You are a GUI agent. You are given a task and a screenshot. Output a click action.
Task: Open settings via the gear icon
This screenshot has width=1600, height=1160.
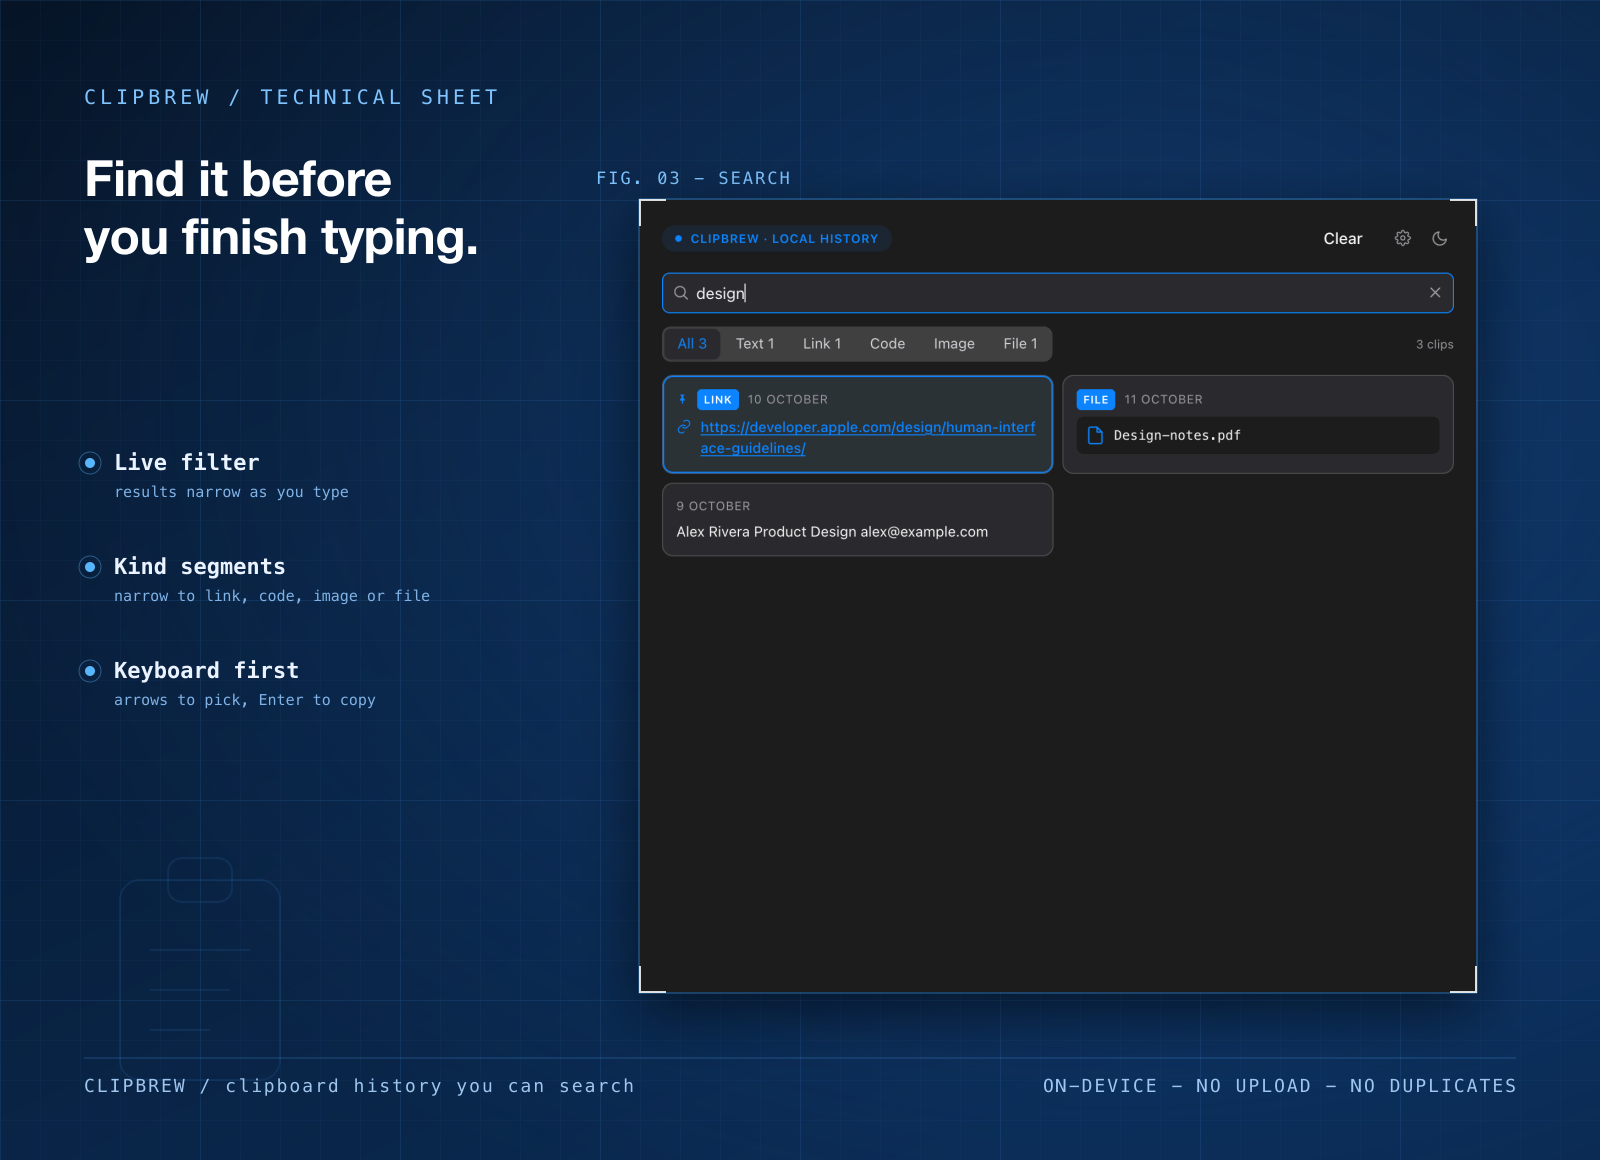[1403, 238]
